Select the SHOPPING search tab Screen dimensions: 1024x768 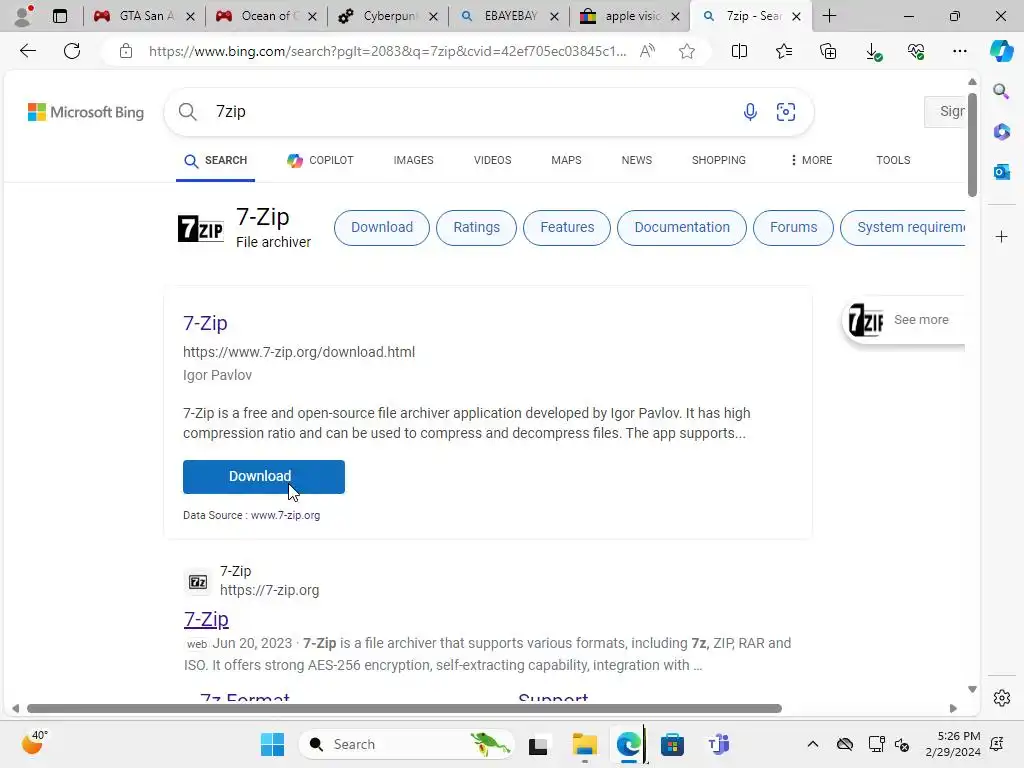click(718, 160)
